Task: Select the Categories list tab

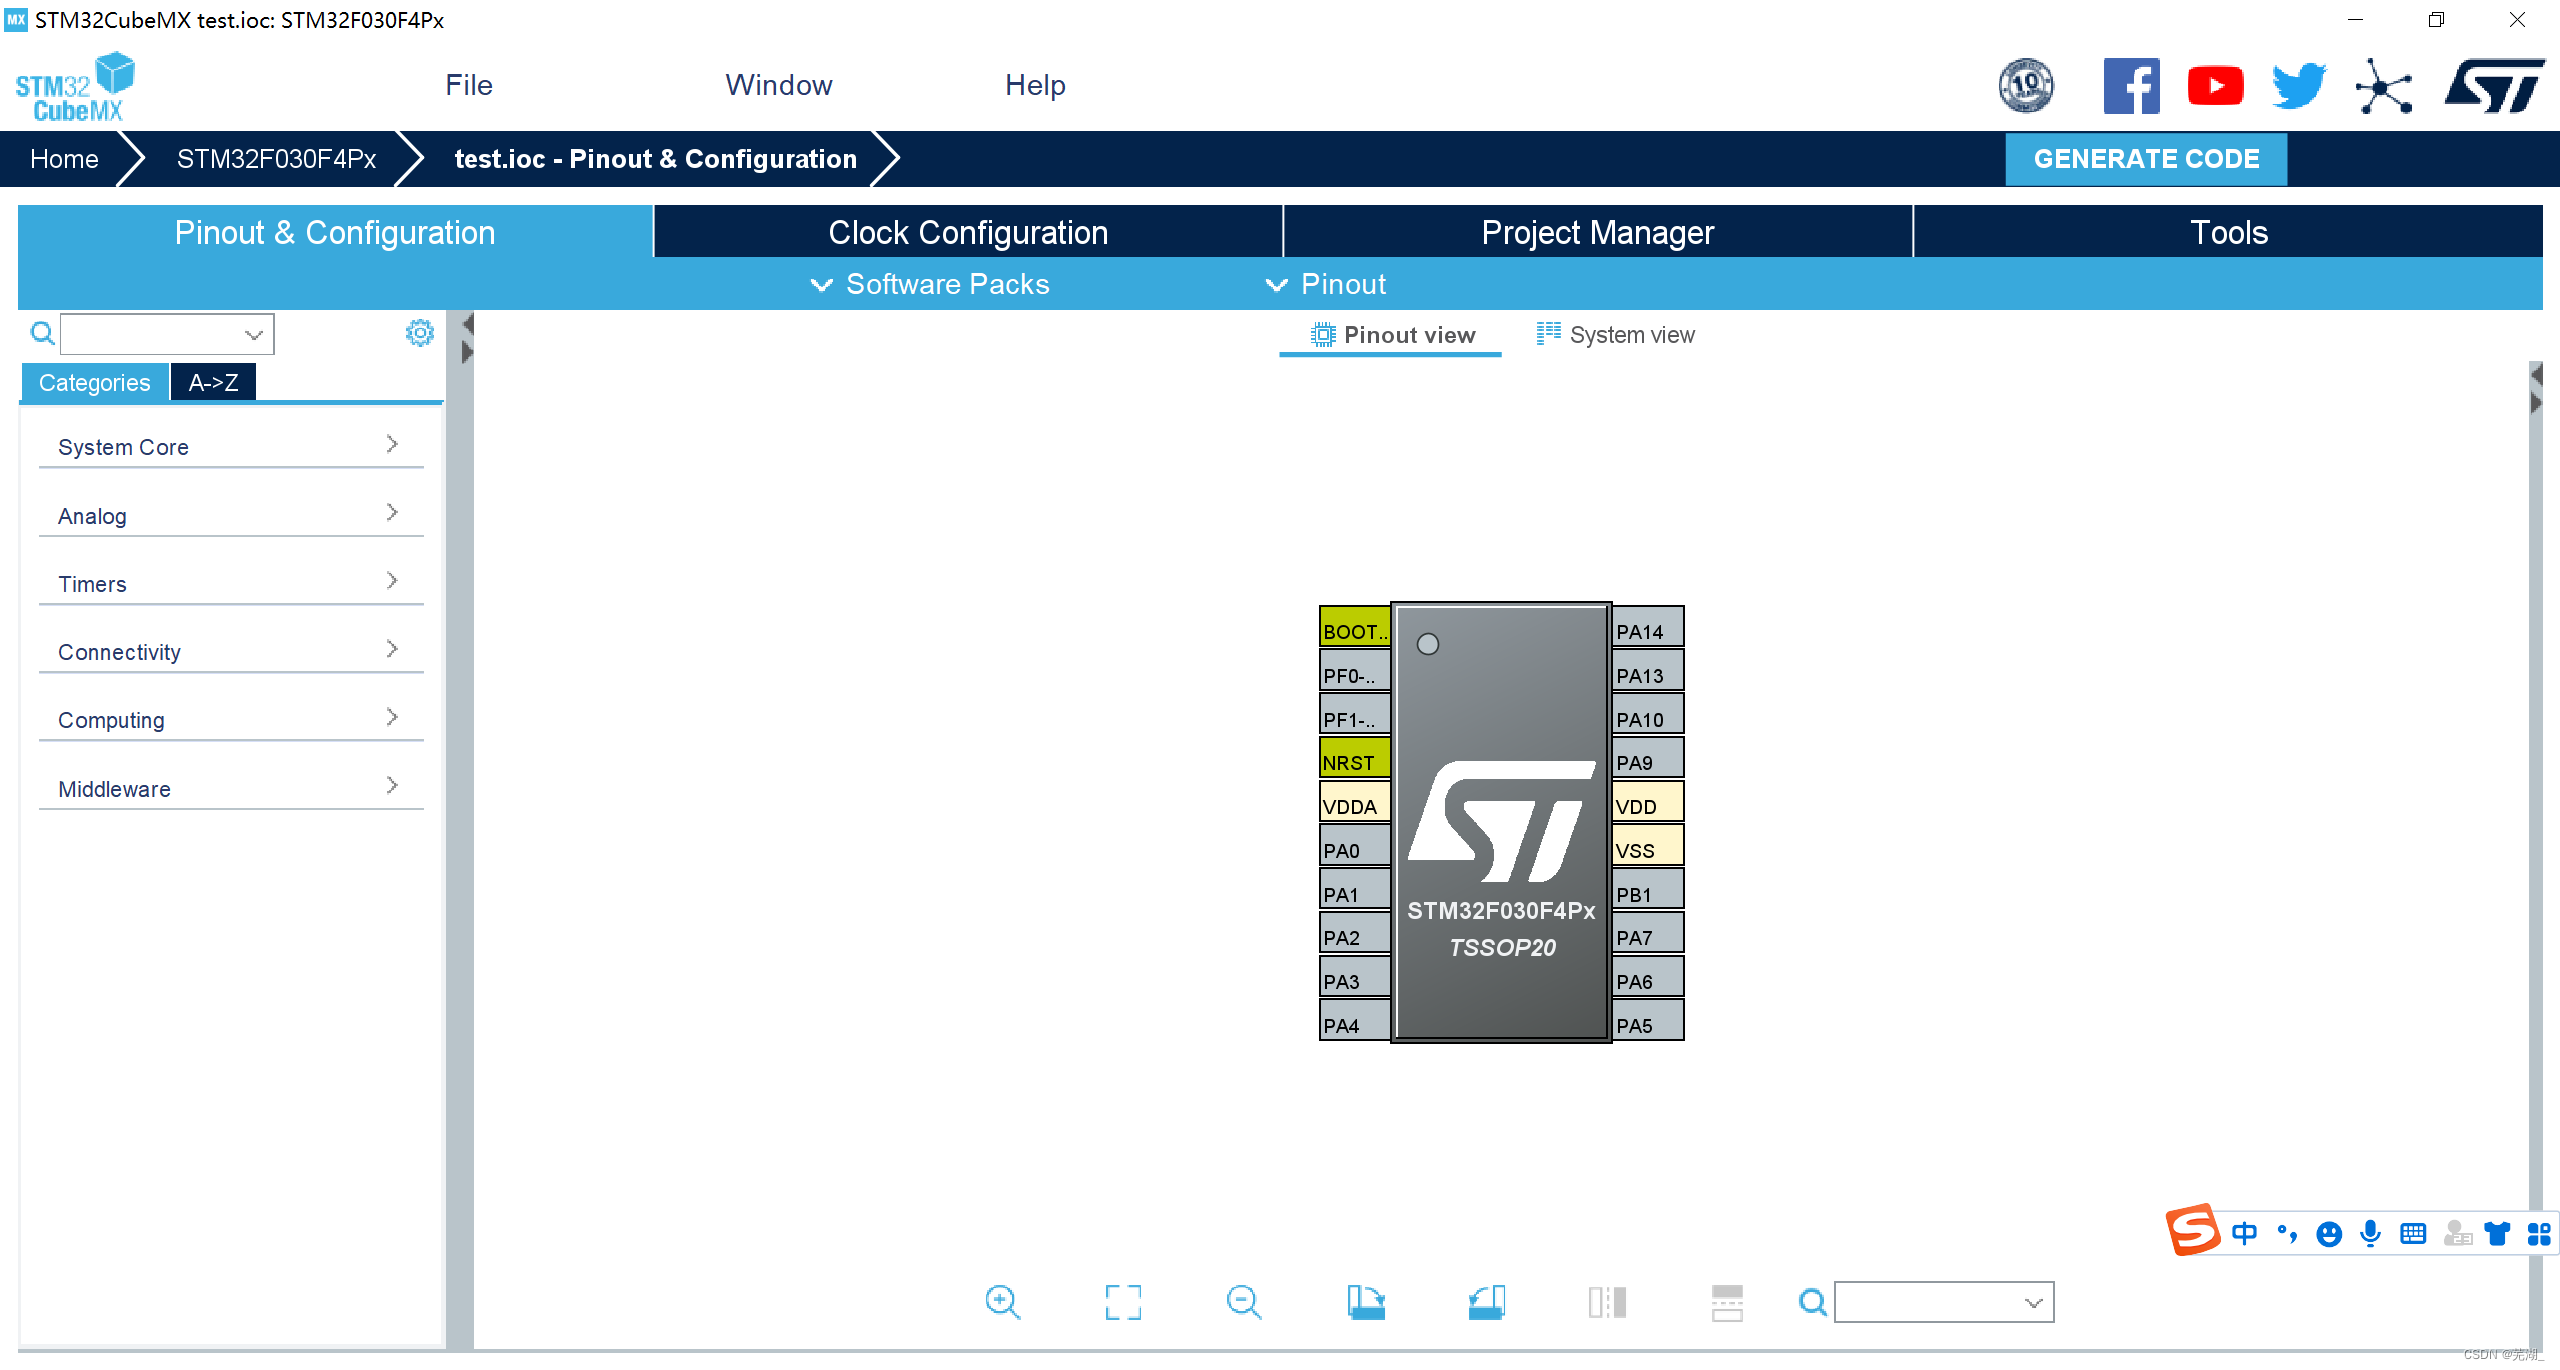Action: click(x=94, y=382)
